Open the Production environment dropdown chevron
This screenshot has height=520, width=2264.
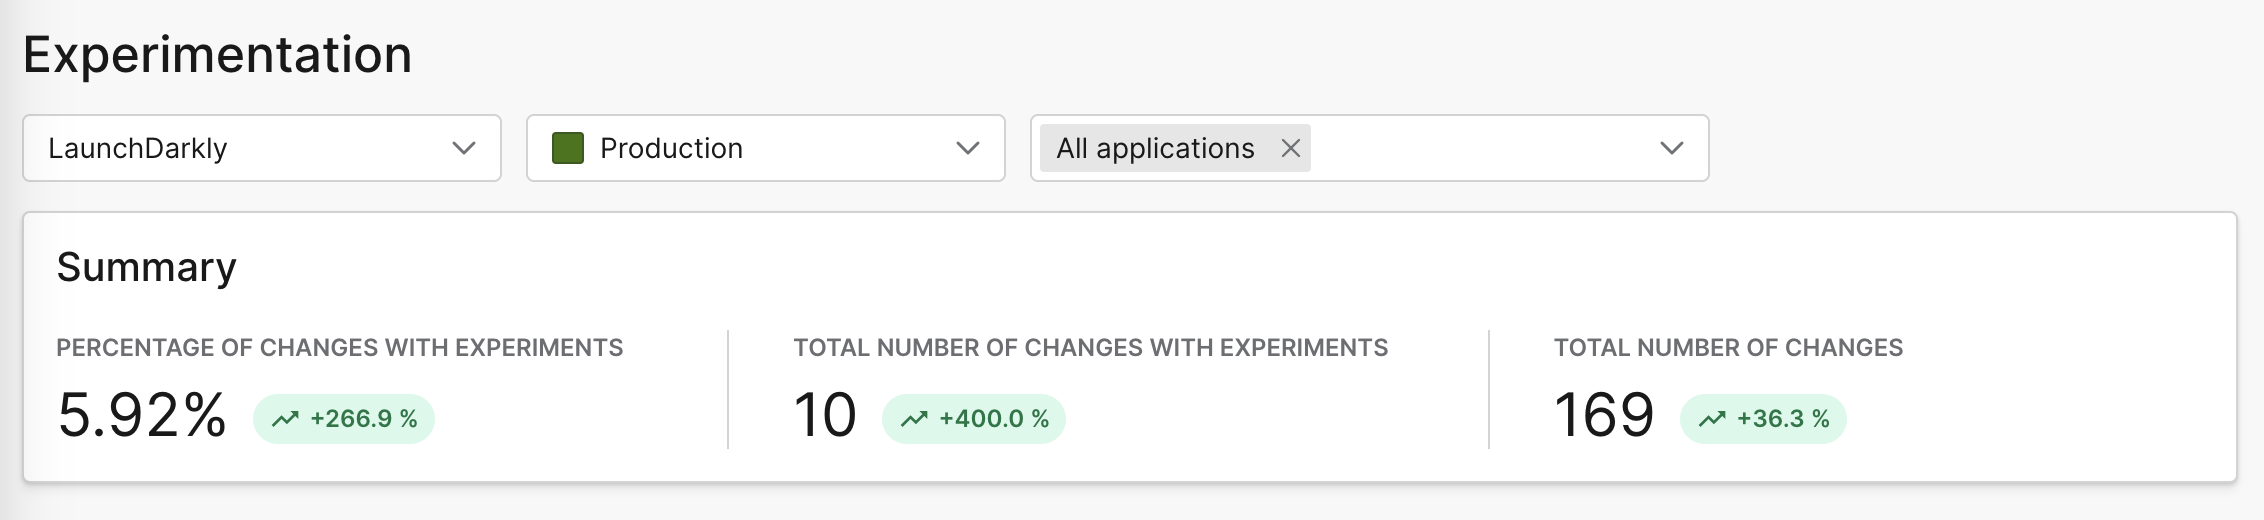tap(968, 148)
